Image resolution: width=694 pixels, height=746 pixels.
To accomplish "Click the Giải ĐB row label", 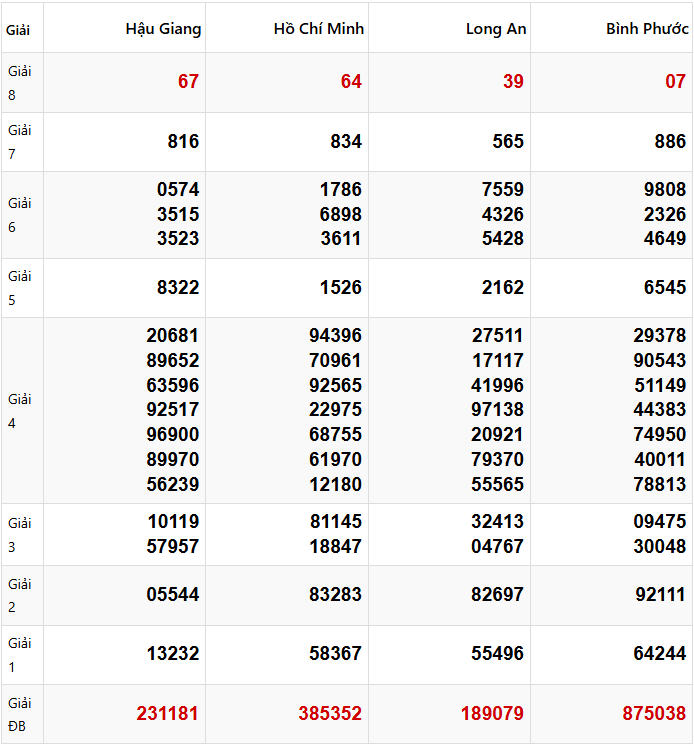I will (20, 715).
